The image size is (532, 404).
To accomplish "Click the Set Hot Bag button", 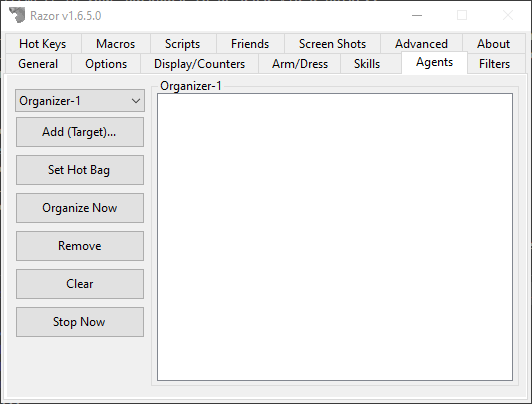I will click(80, 170).
